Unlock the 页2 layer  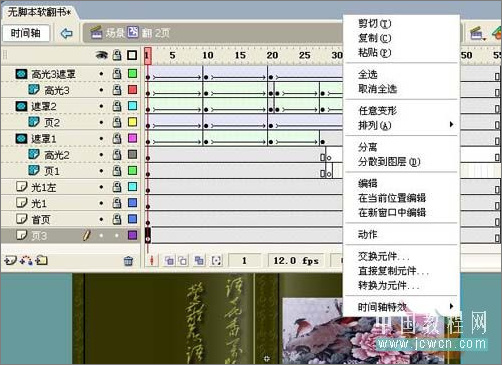click(117, 122)
